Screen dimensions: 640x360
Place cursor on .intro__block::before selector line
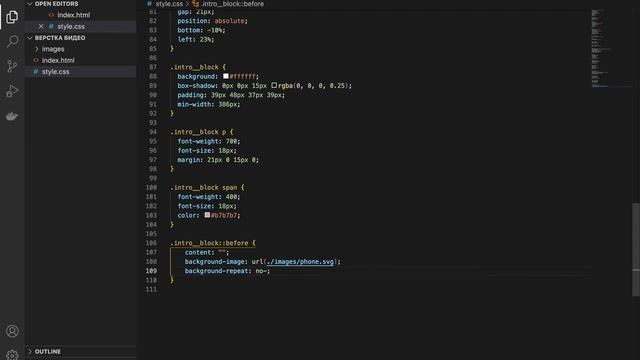(x=209, y=243)
